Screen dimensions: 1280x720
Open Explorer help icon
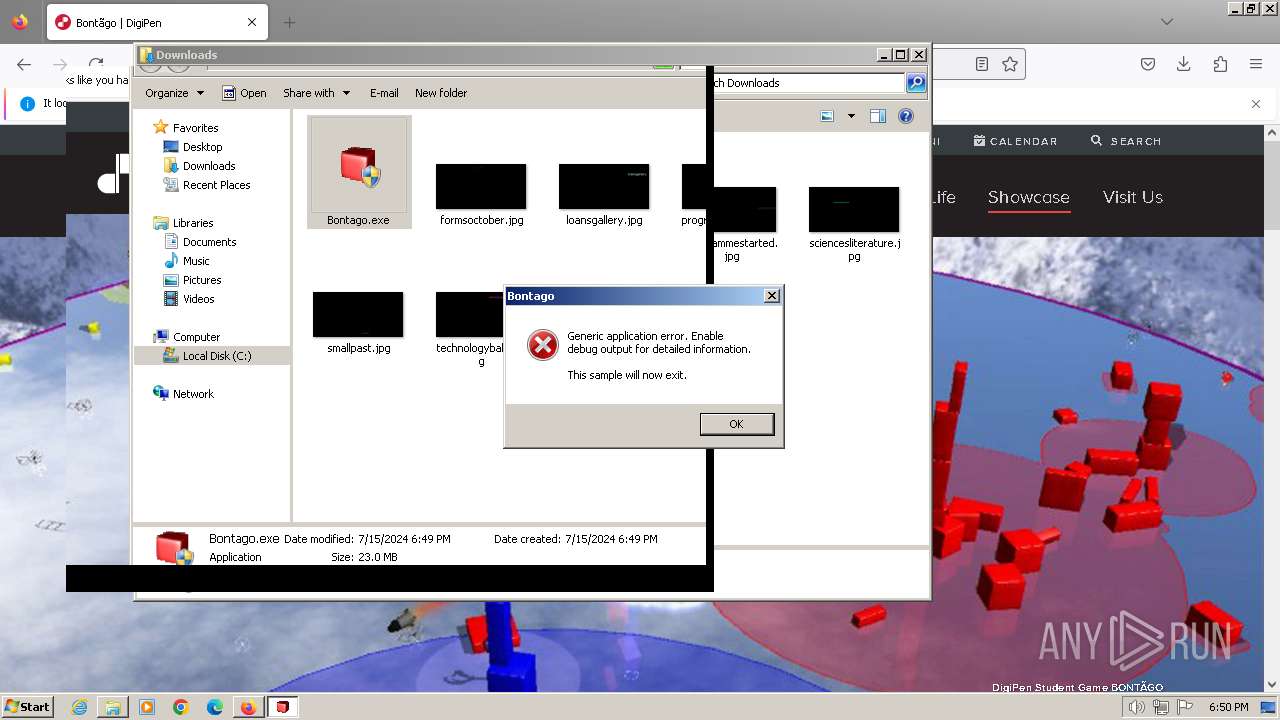pos(905,116)
